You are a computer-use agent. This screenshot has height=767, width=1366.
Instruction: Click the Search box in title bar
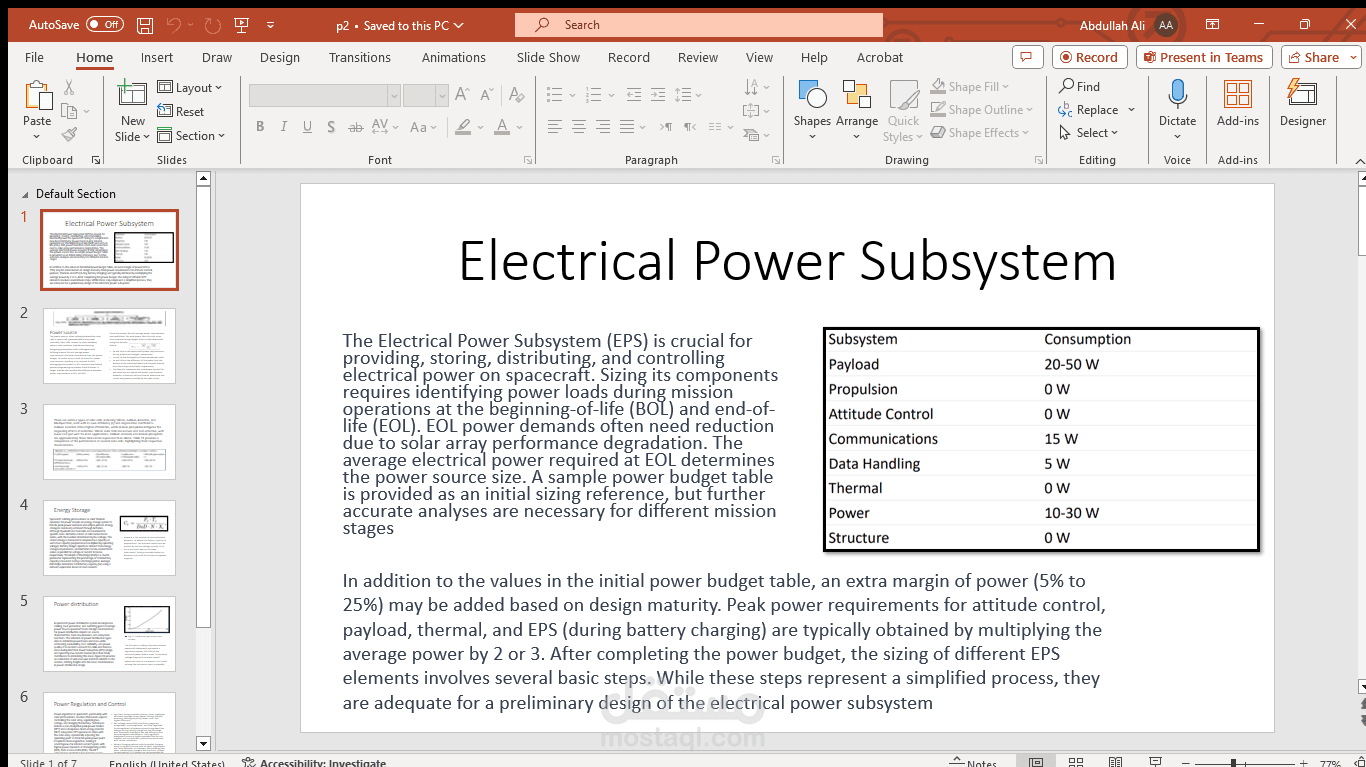pos(699,25)
